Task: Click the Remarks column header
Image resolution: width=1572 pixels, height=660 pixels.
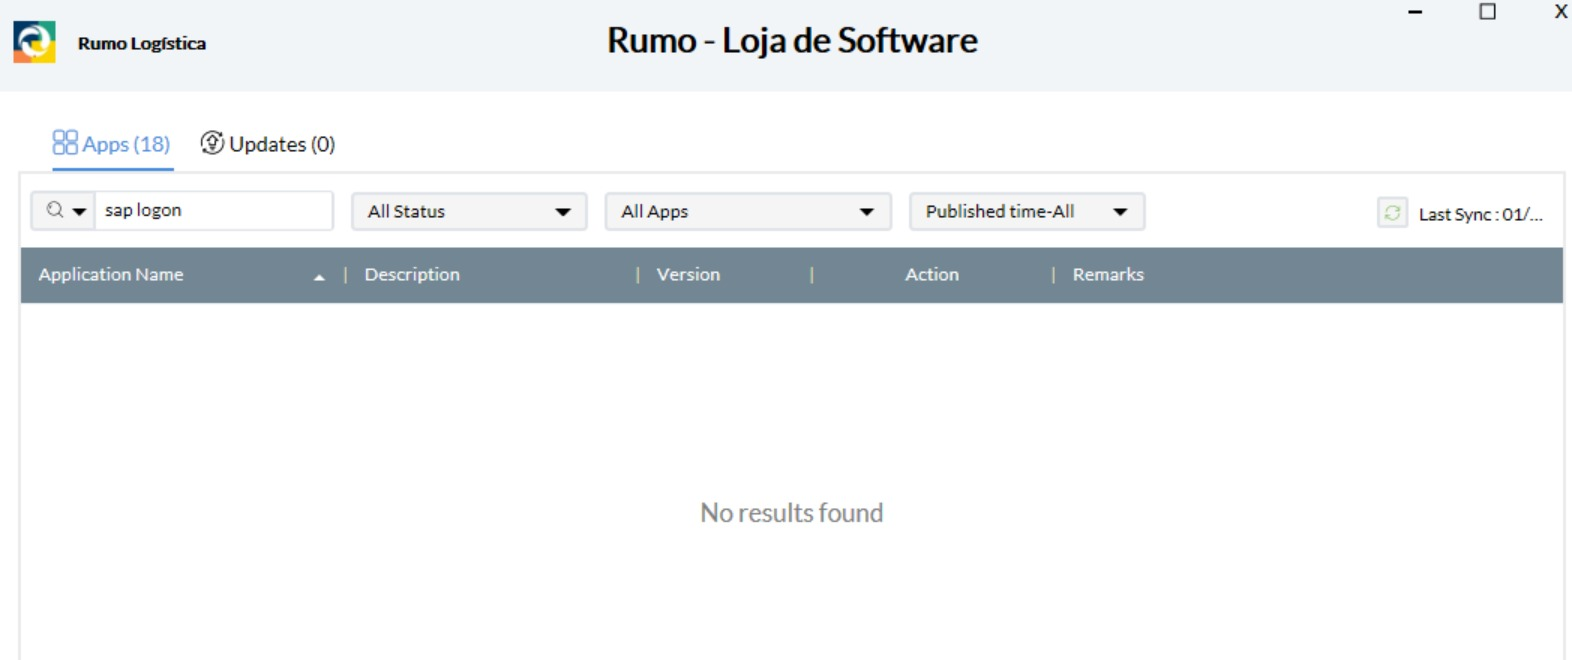Action: click(1108, 275)
